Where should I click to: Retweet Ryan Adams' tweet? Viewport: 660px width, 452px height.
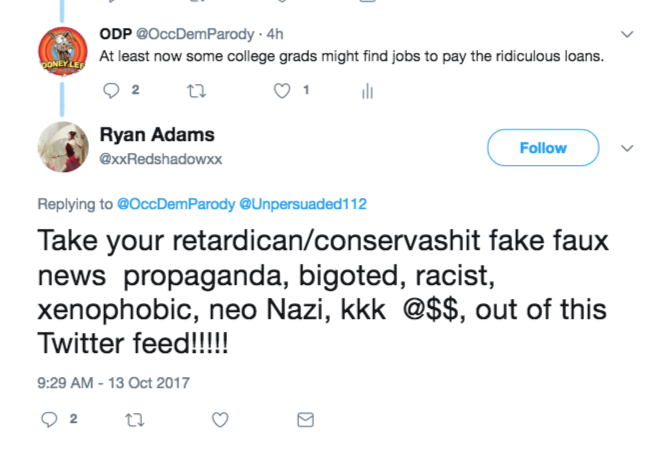point(135,420)
